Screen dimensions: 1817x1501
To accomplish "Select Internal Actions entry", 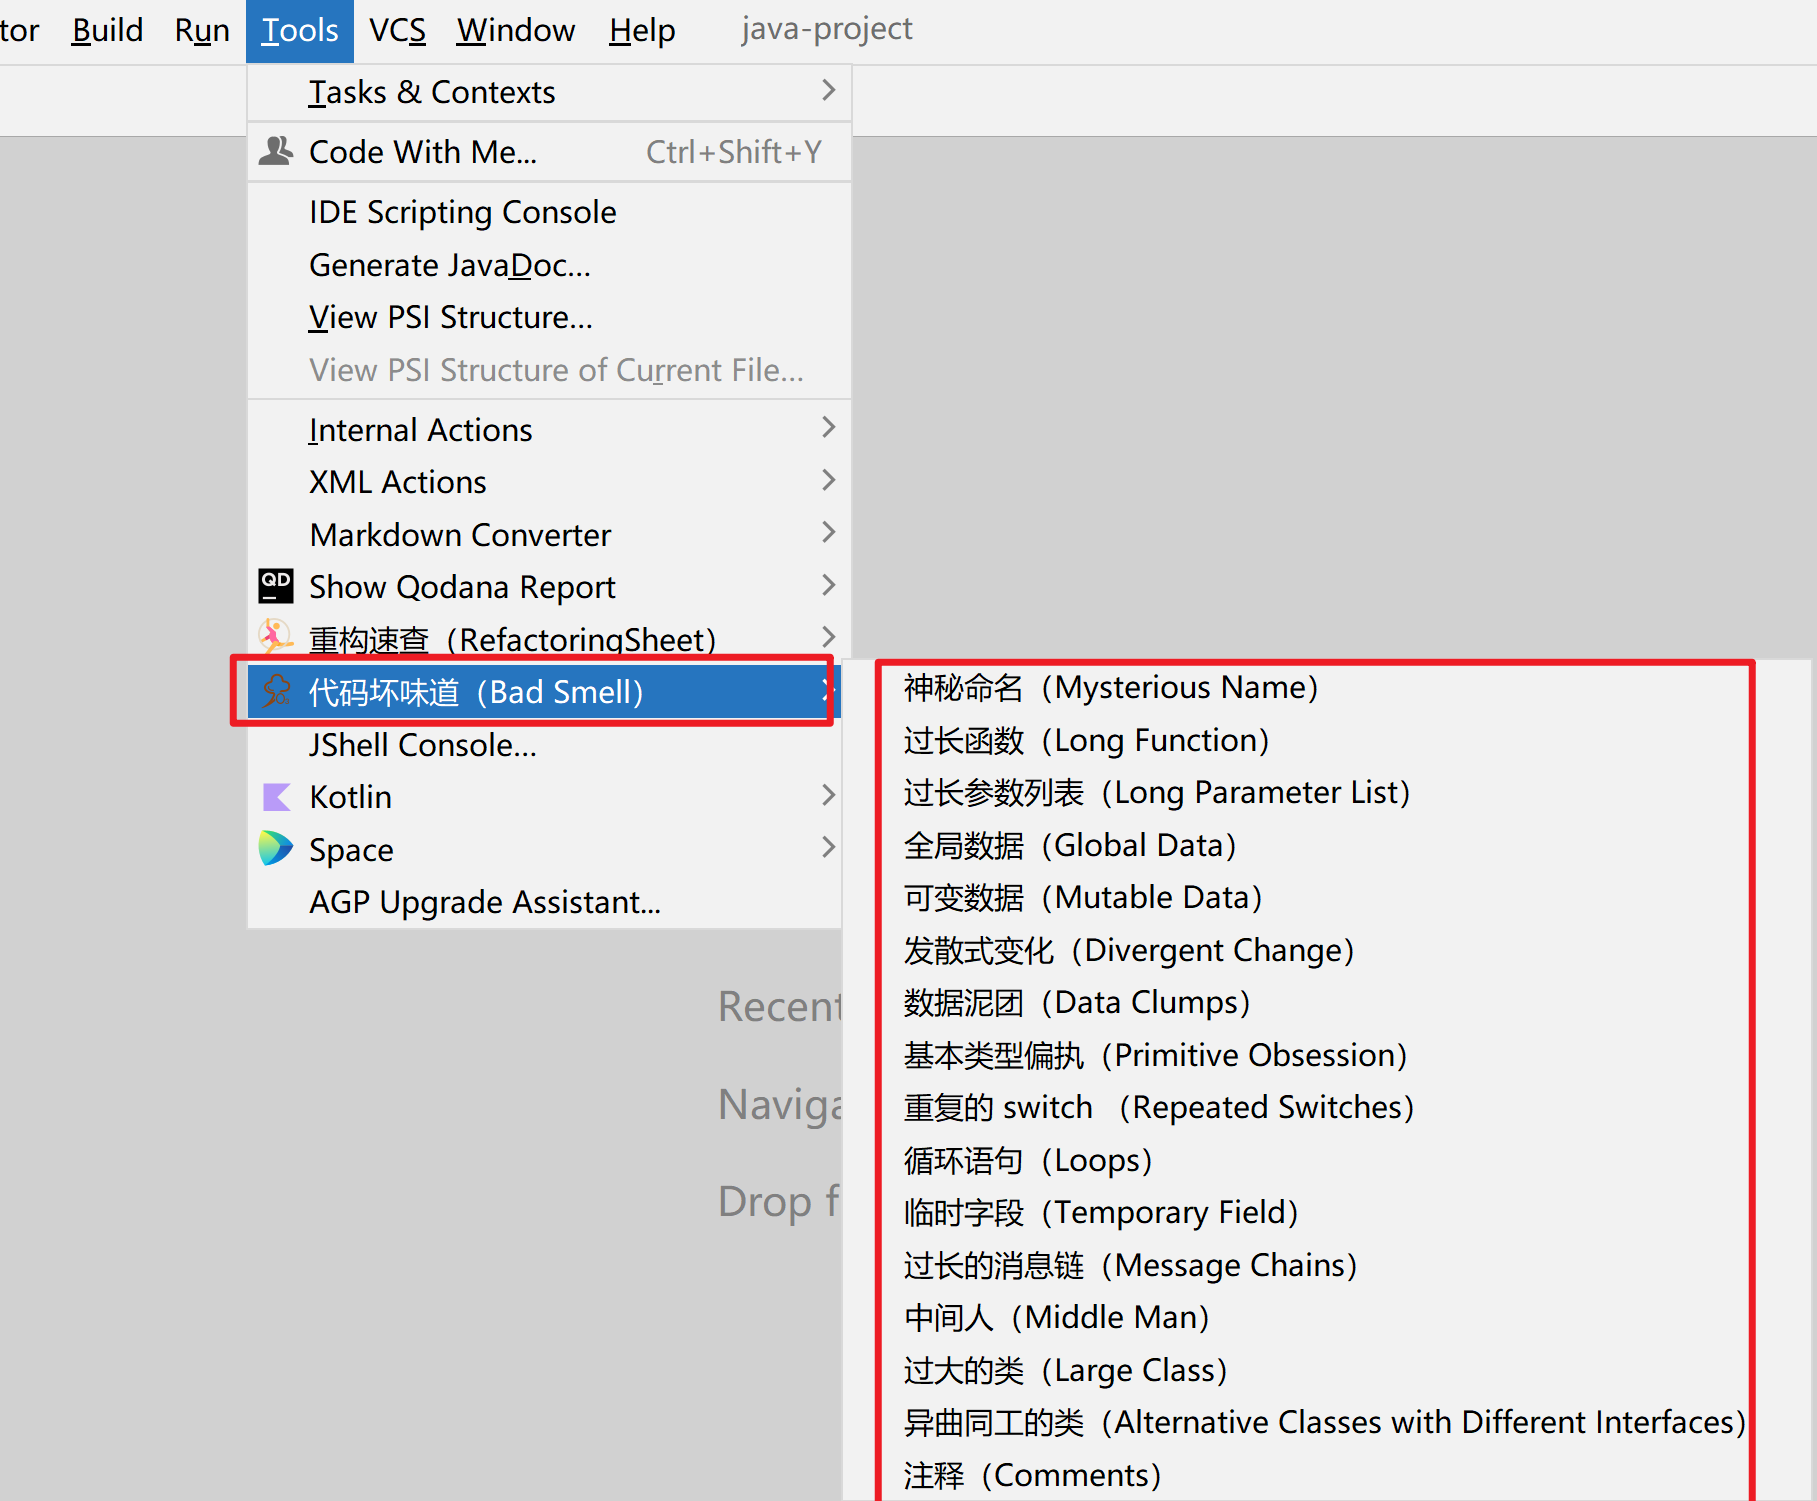I will click(549, 430).
